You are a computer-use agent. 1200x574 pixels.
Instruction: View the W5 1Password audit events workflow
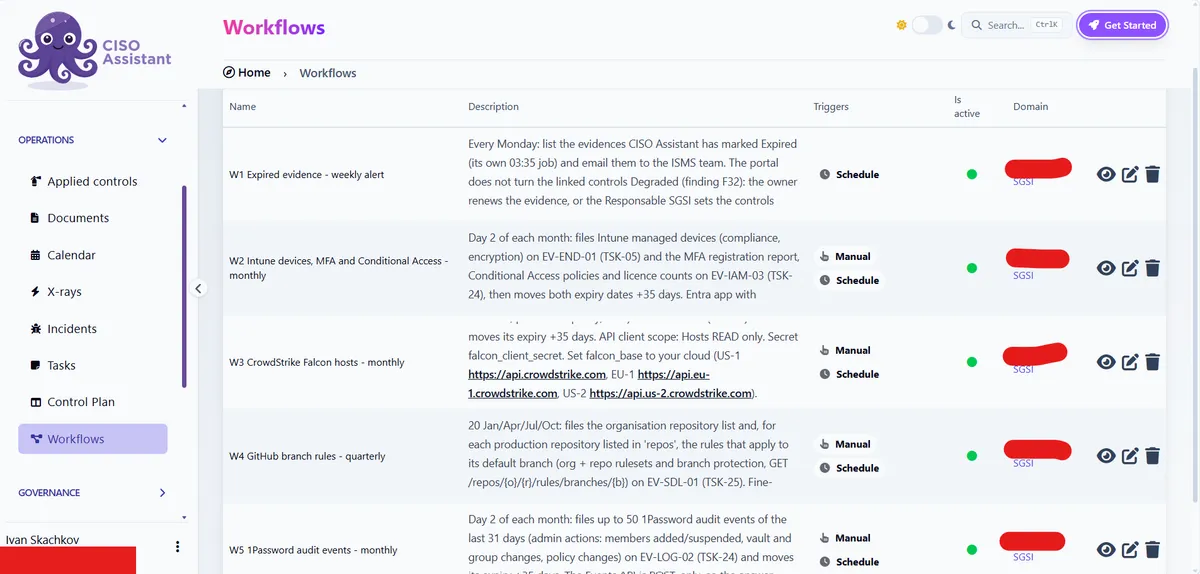(x=1106, y=550)
